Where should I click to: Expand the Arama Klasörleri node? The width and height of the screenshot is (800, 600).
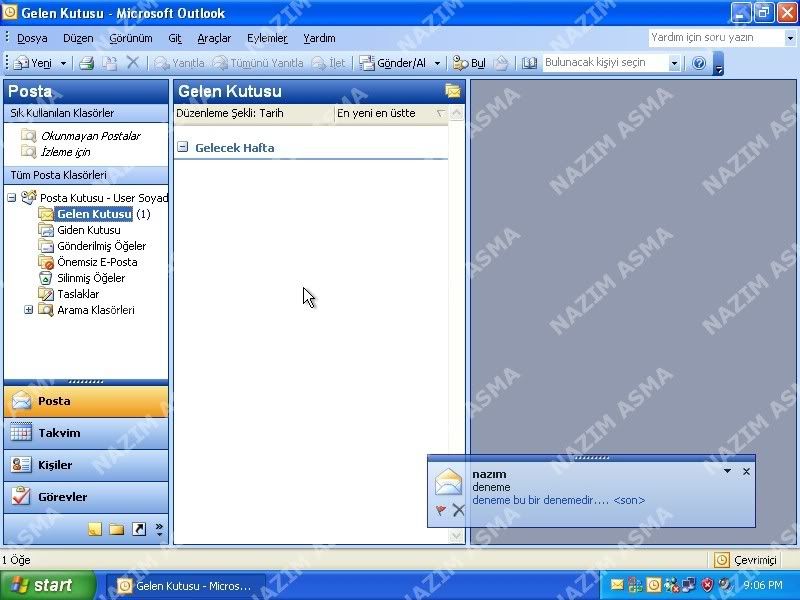[x=29, y=310]
